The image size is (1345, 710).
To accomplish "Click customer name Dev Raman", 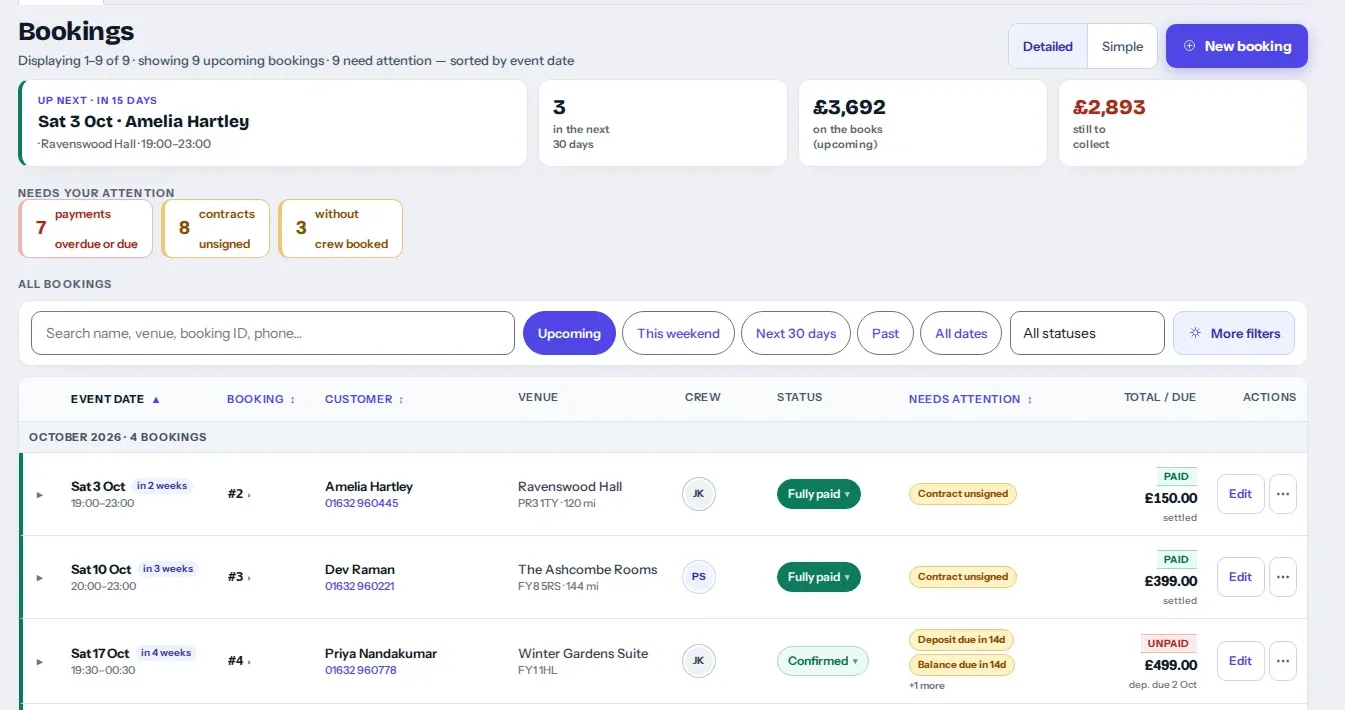I will point(360,570).
